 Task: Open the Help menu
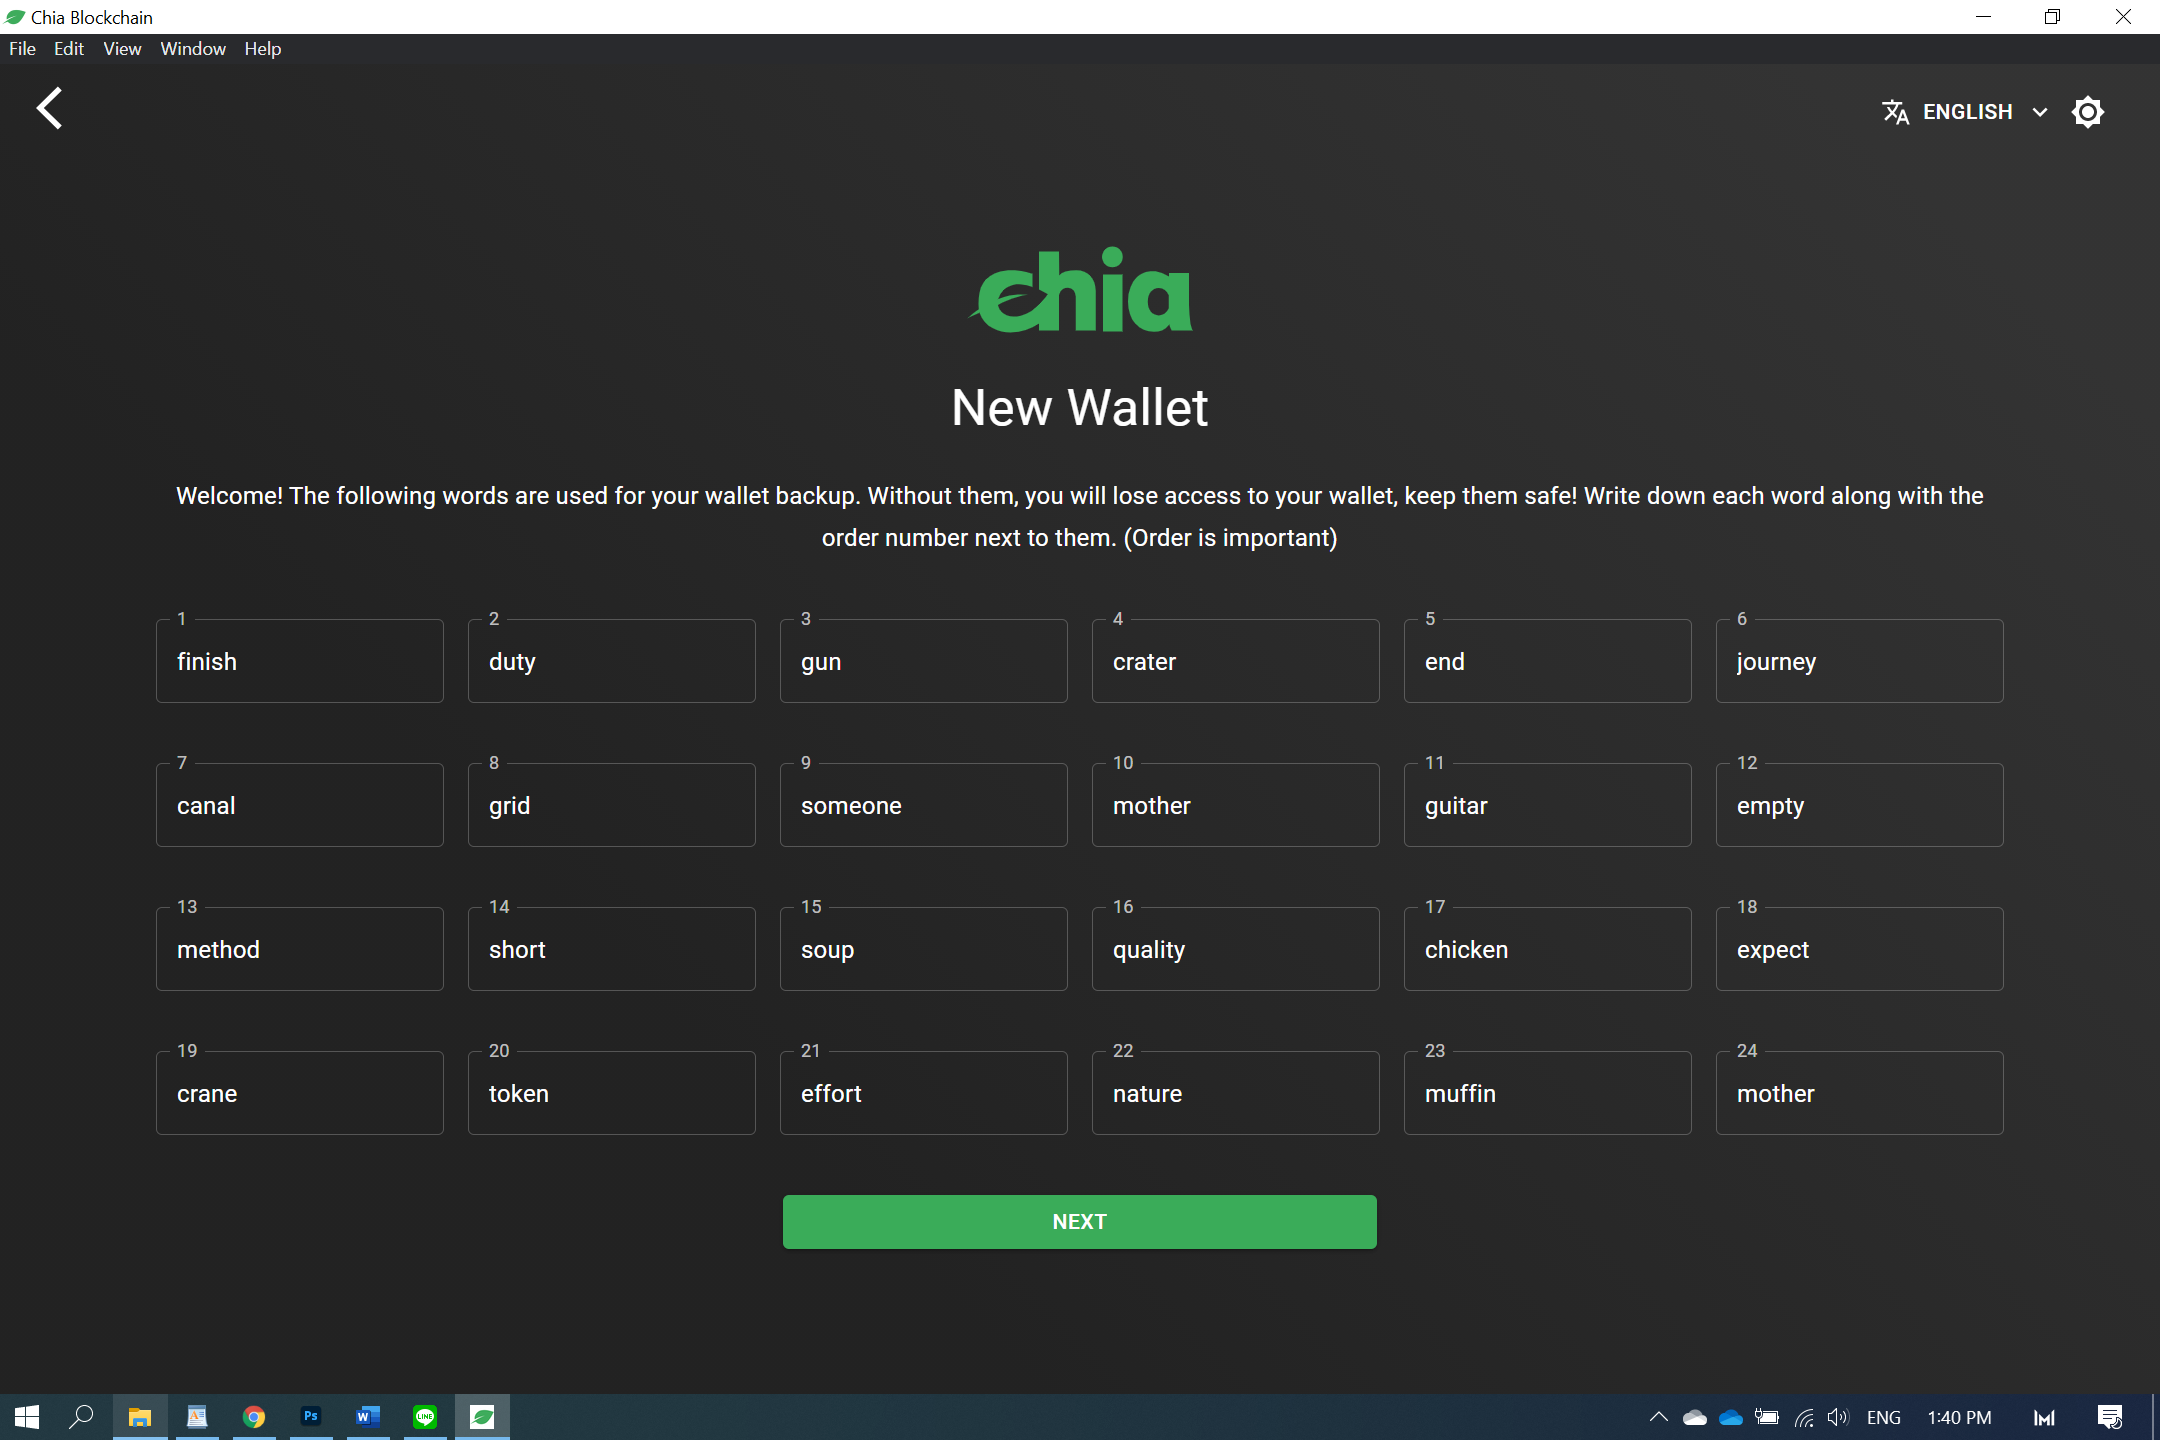pyautogui.click(x=262, y=49)
